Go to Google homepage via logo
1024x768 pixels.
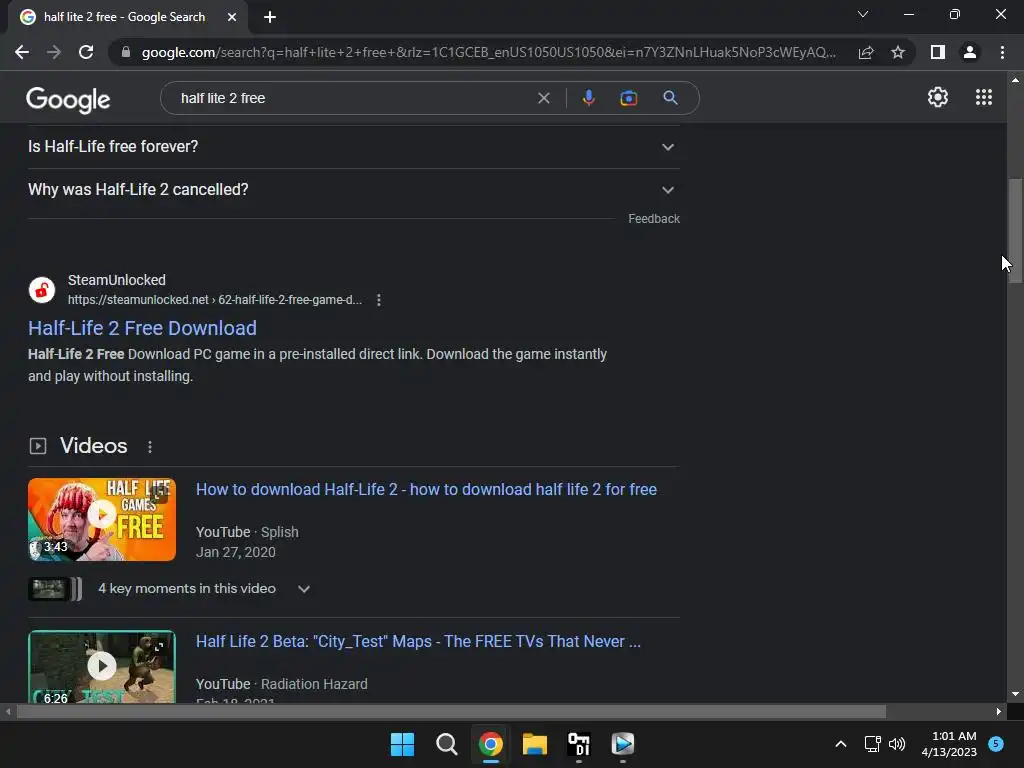[x=68, y=99]
